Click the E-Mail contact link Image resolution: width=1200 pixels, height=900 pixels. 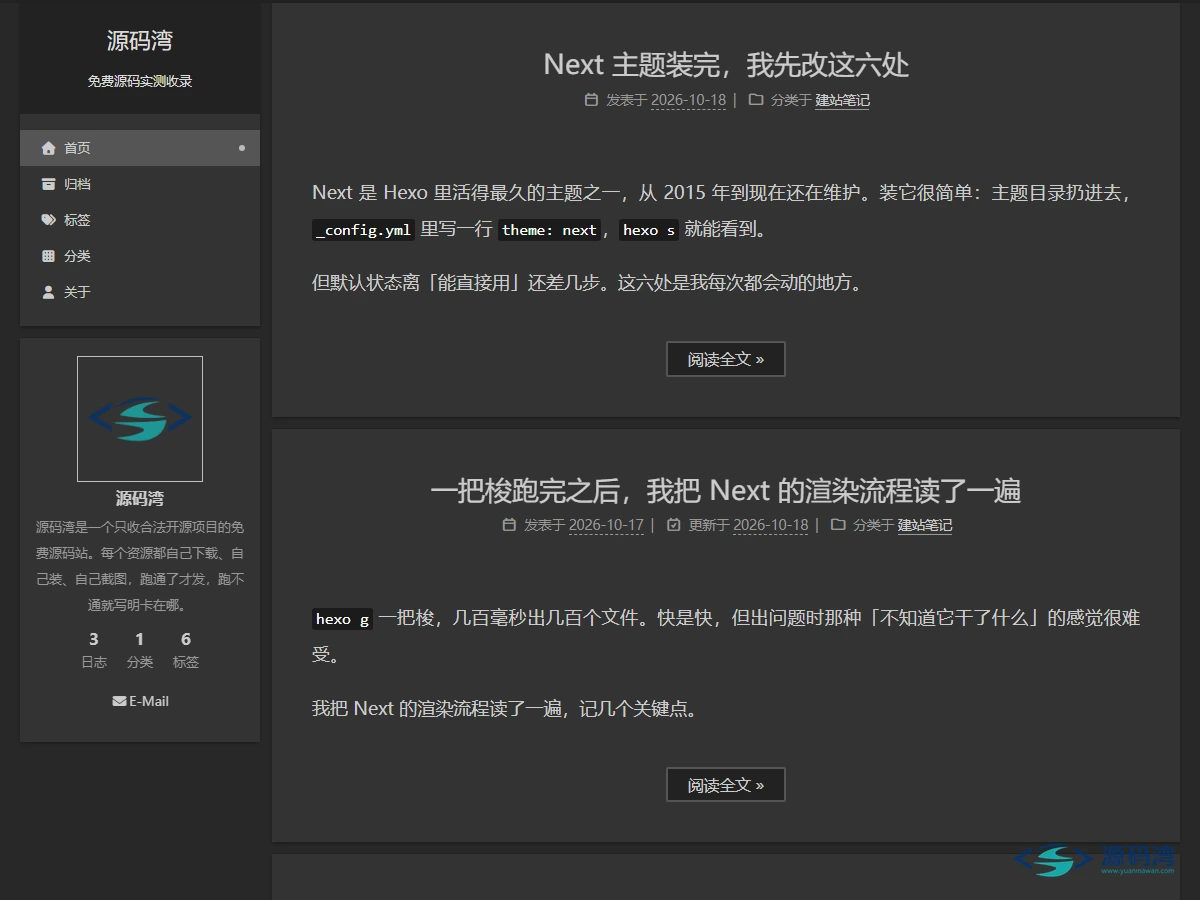[140, 701]
